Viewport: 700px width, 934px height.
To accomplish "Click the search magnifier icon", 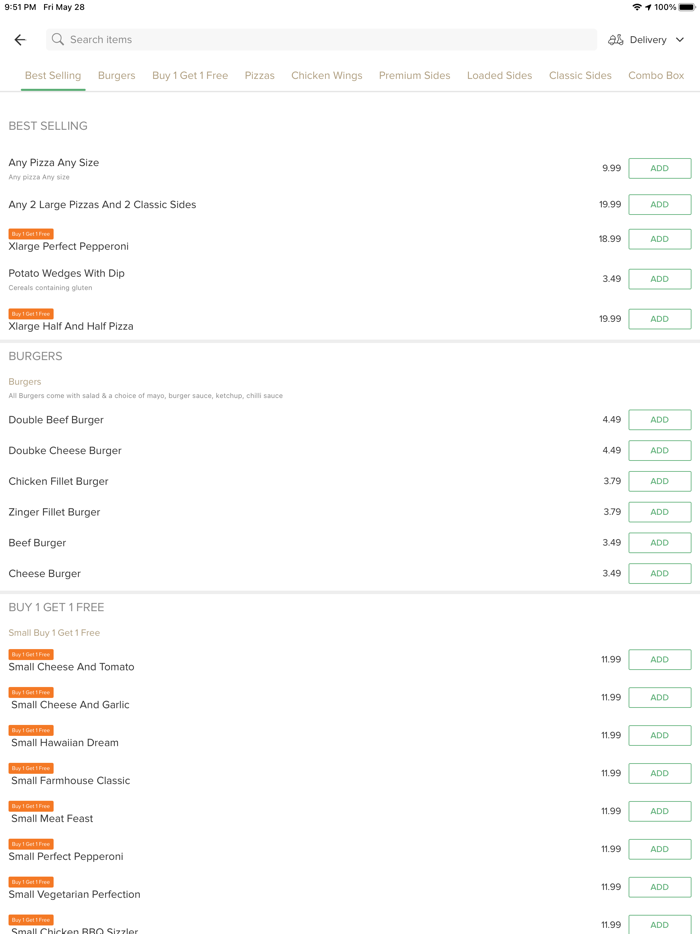I will tap(58, 40).
